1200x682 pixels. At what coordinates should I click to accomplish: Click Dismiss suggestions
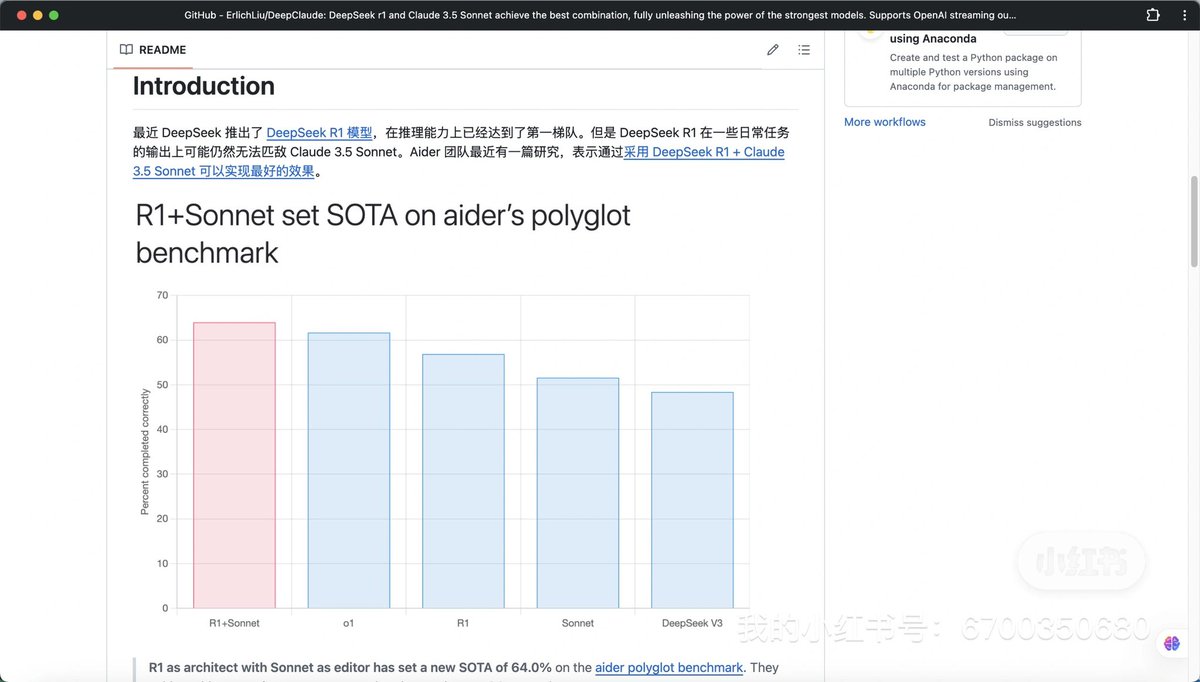pyautogui.click(x=1035, y=123)
